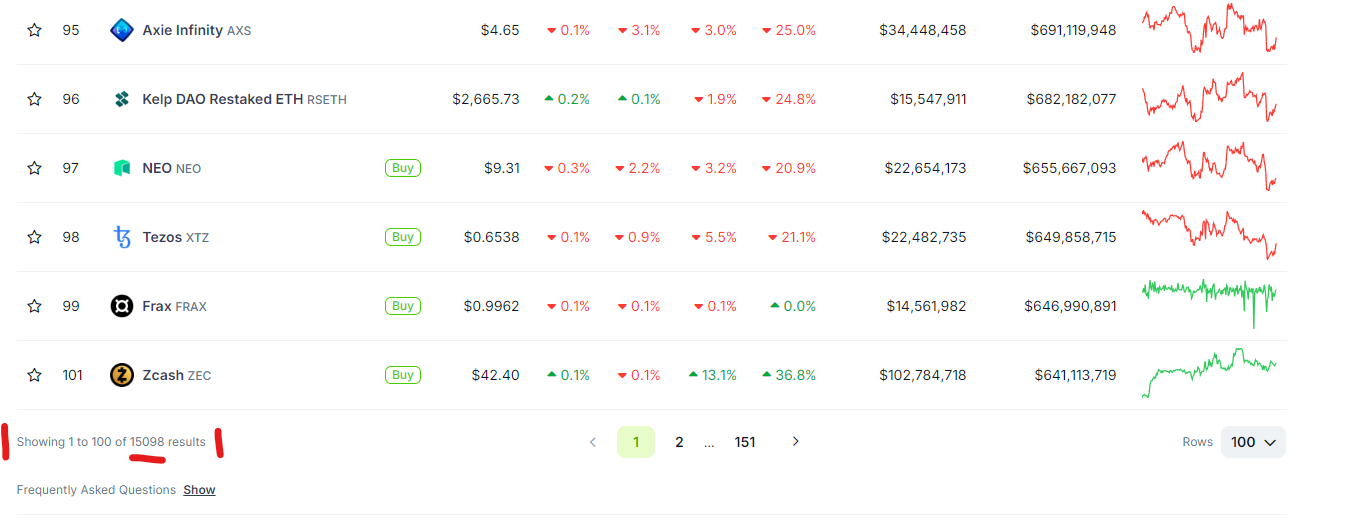Go to page 2 of results
The width and height of the screenshot is (1371, 520).
(x=679, y=442)
